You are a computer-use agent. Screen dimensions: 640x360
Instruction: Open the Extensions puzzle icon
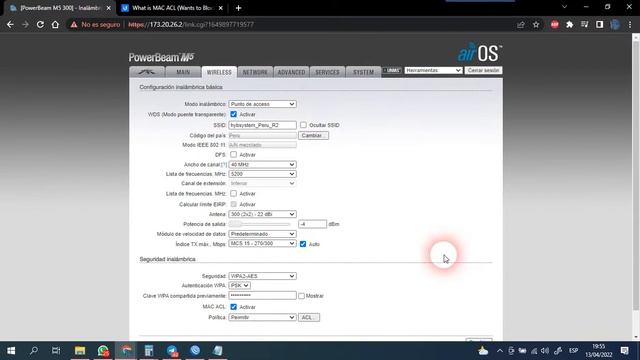[x=569, y=25]
